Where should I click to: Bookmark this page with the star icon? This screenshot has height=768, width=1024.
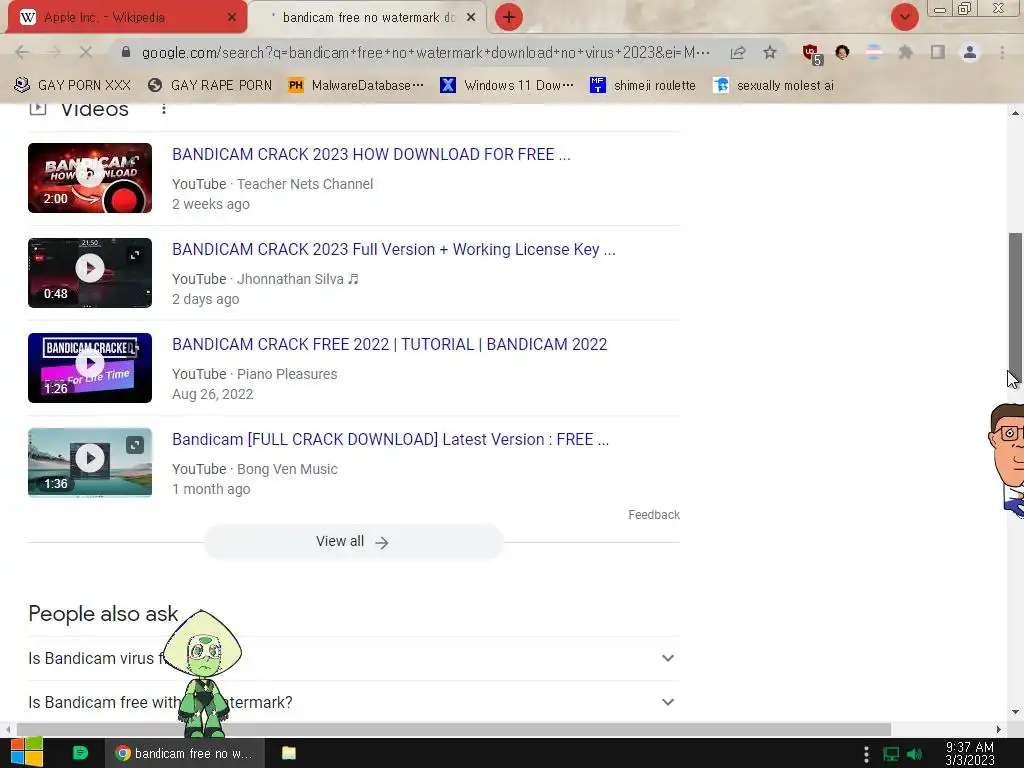(770, 52)
